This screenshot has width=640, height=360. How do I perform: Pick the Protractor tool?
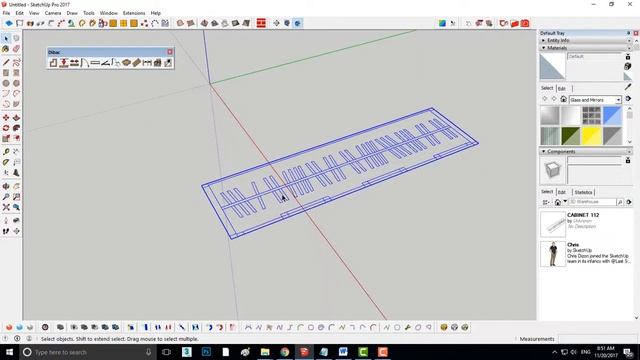[x=6, y=162]
